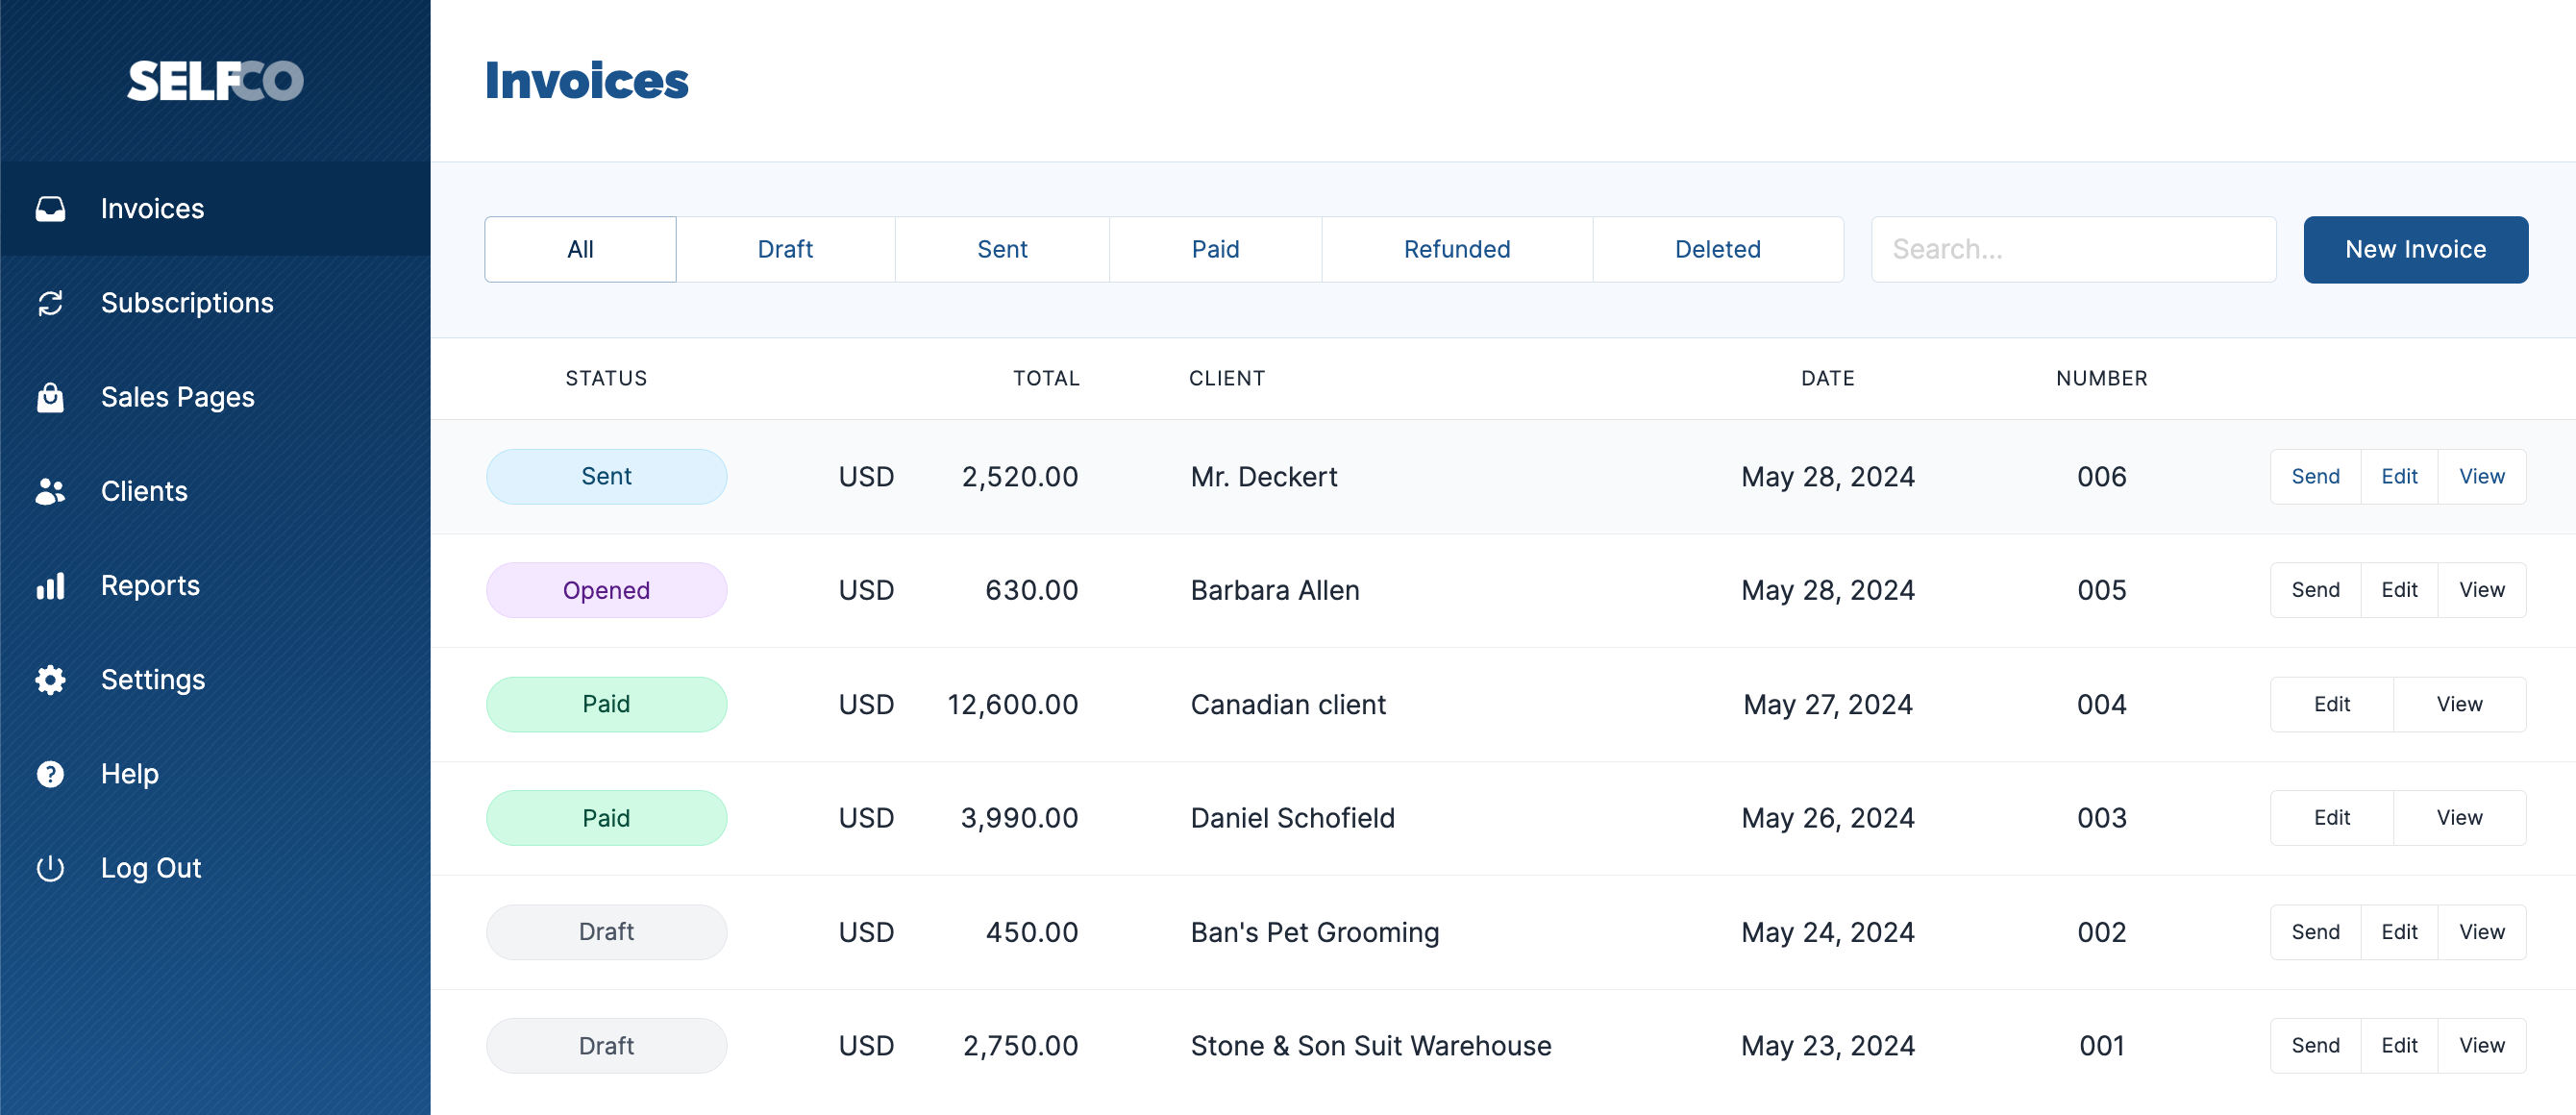Viewport: 2576px width, 1115px height.
Task: Click the TOTAL column header
Action: pyautogui.click(x=1046, y=379)
